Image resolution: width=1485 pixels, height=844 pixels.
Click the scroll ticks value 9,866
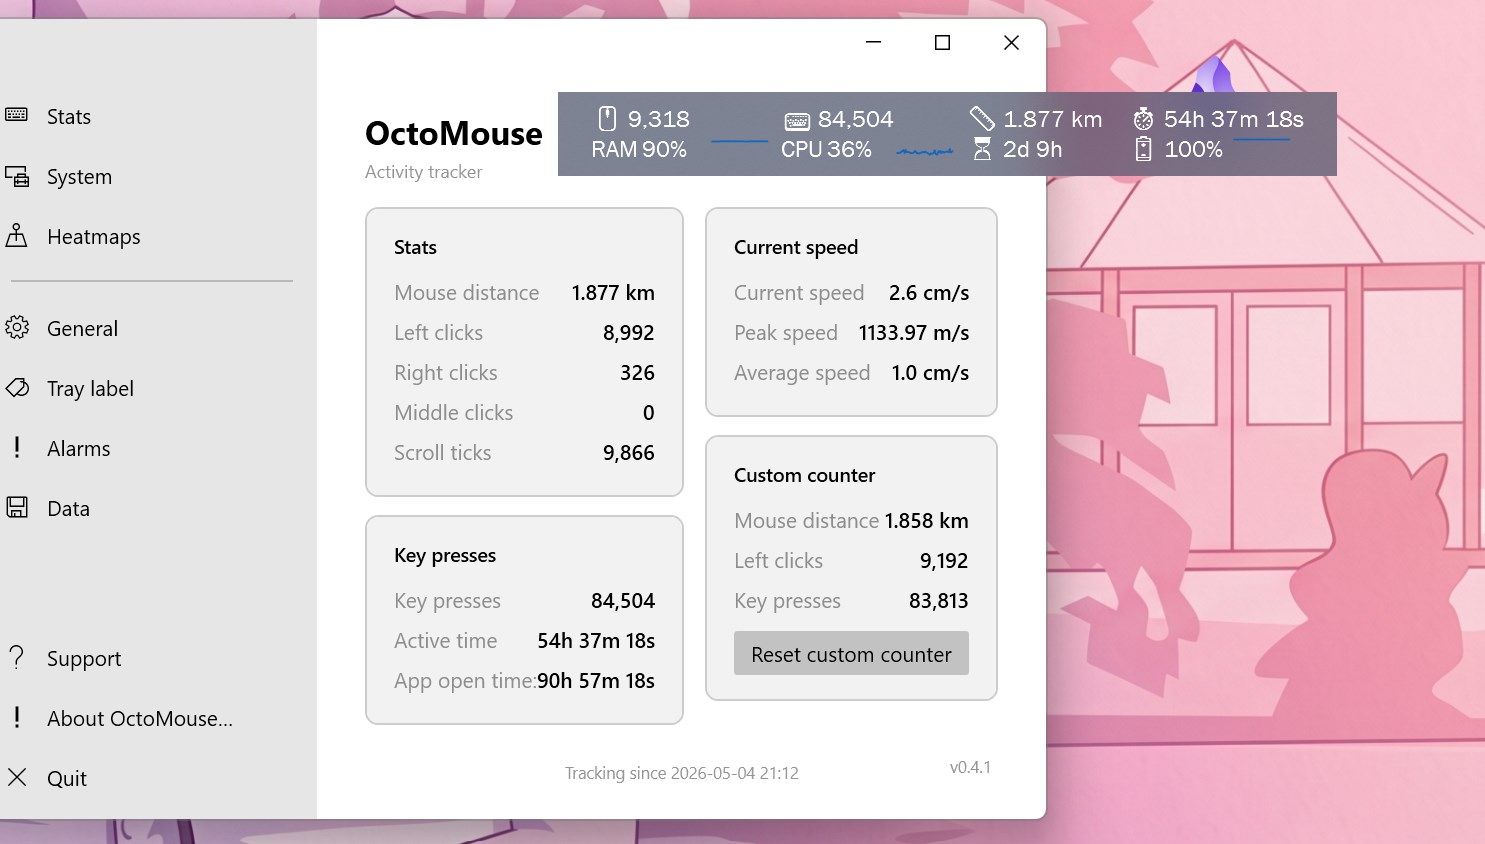click(x=628, y=453)
